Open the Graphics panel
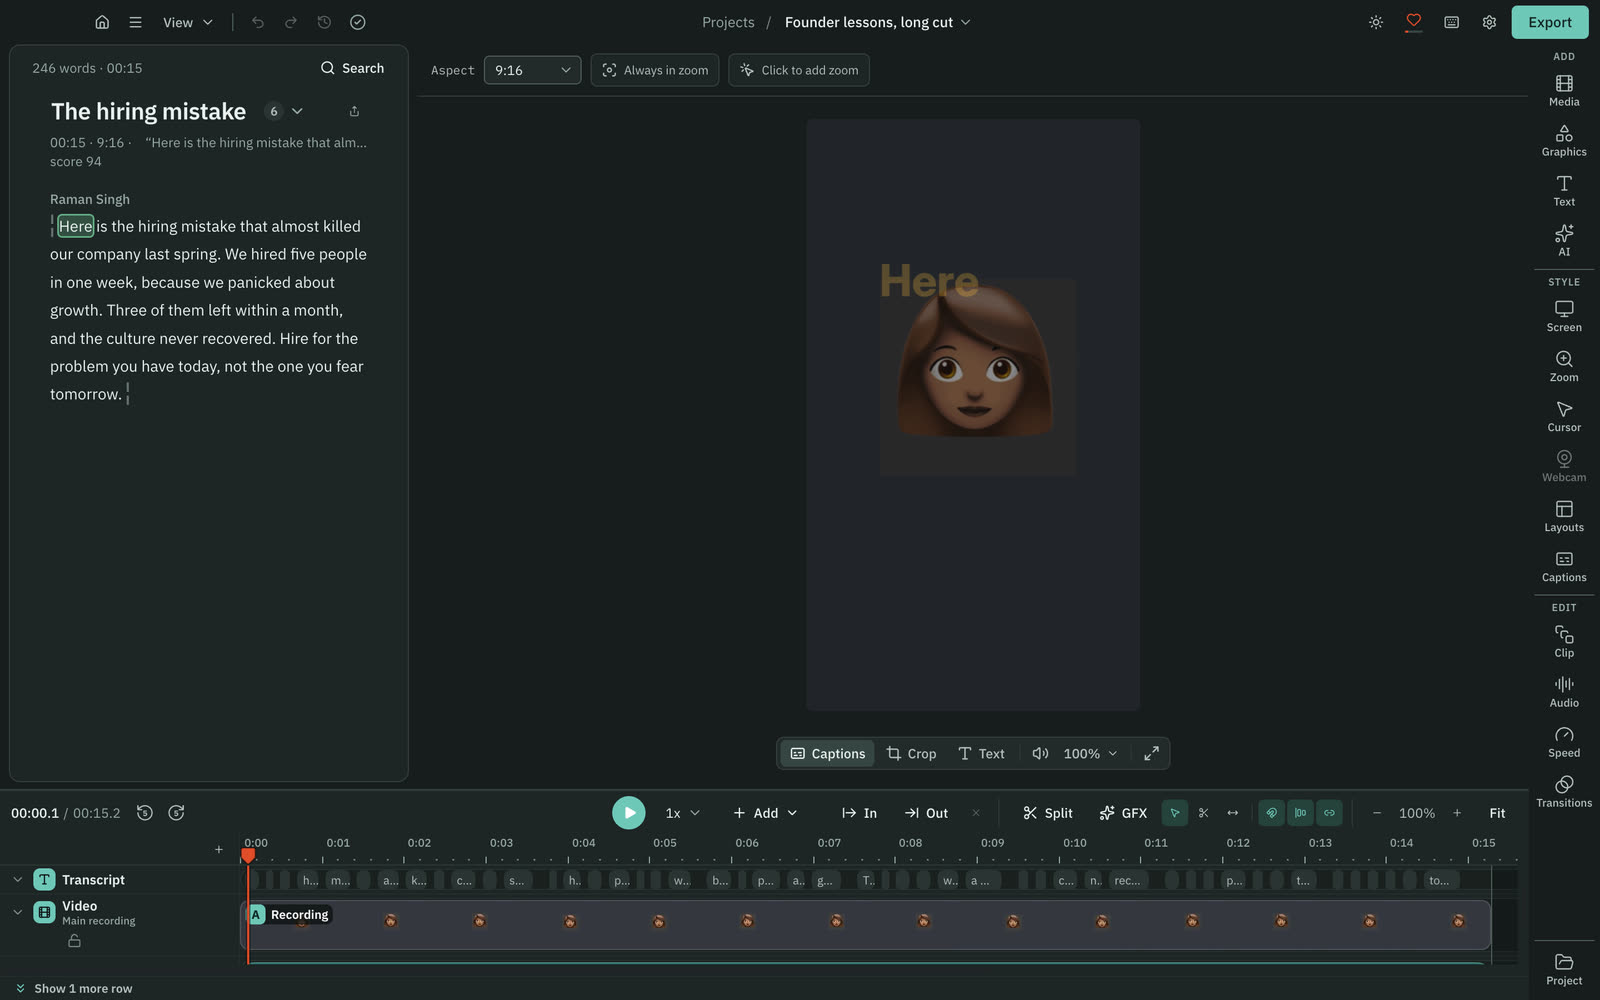 [1564, 140]
